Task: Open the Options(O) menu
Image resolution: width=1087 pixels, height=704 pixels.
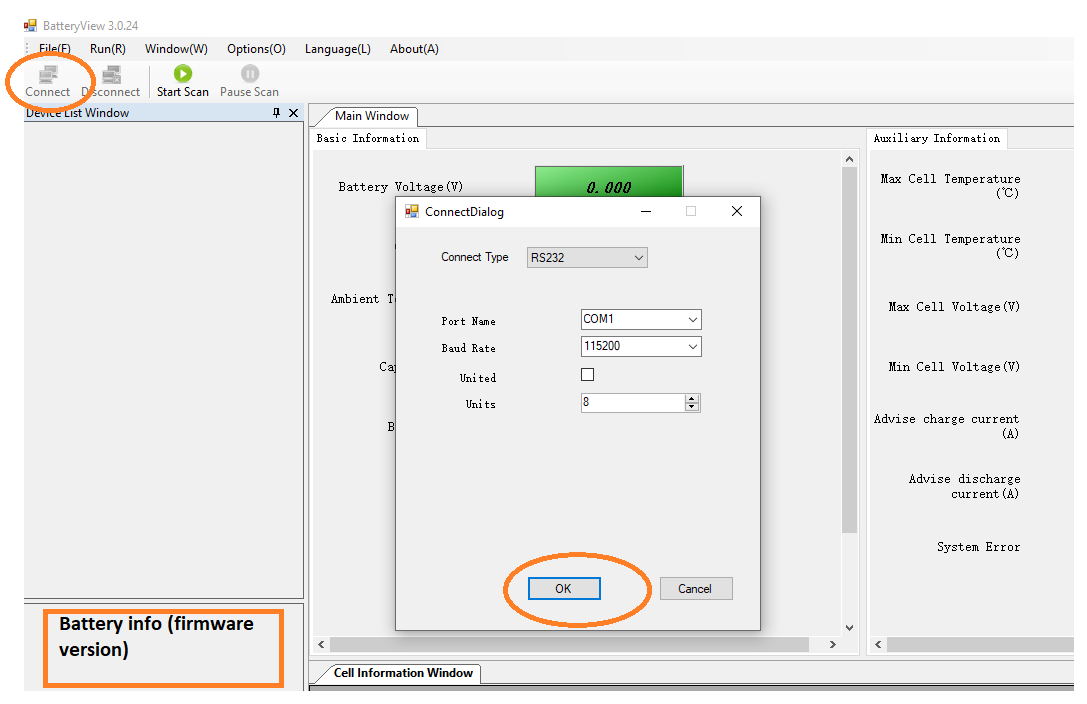Action: pos(256,49)
